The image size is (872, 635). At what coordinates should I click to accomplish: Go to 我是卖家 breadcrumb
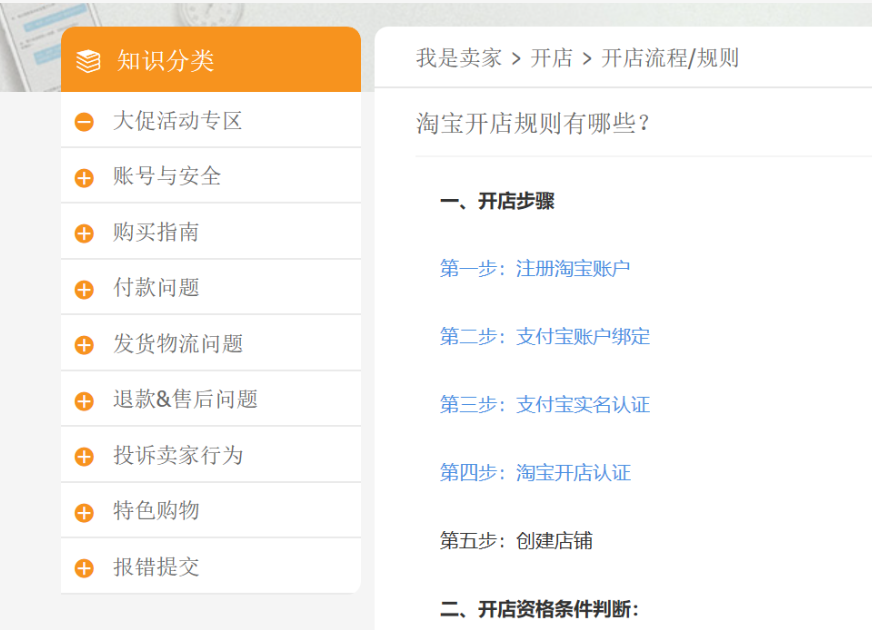459,58
